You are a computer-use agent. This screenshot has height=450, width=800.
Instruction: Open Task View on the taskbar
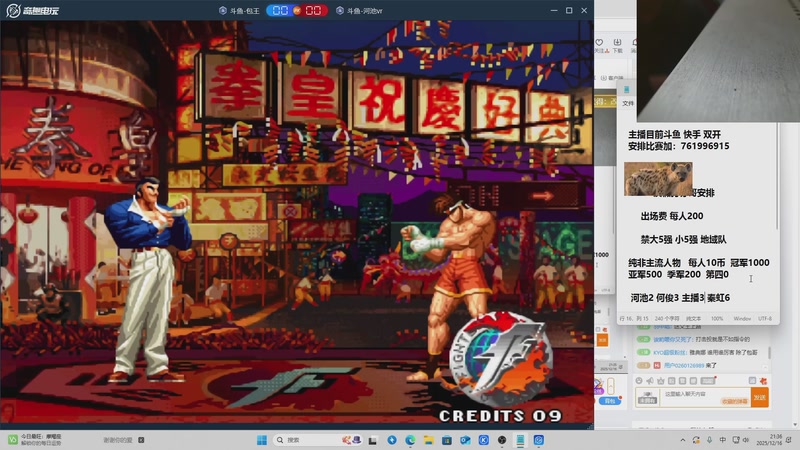point(373,440)
